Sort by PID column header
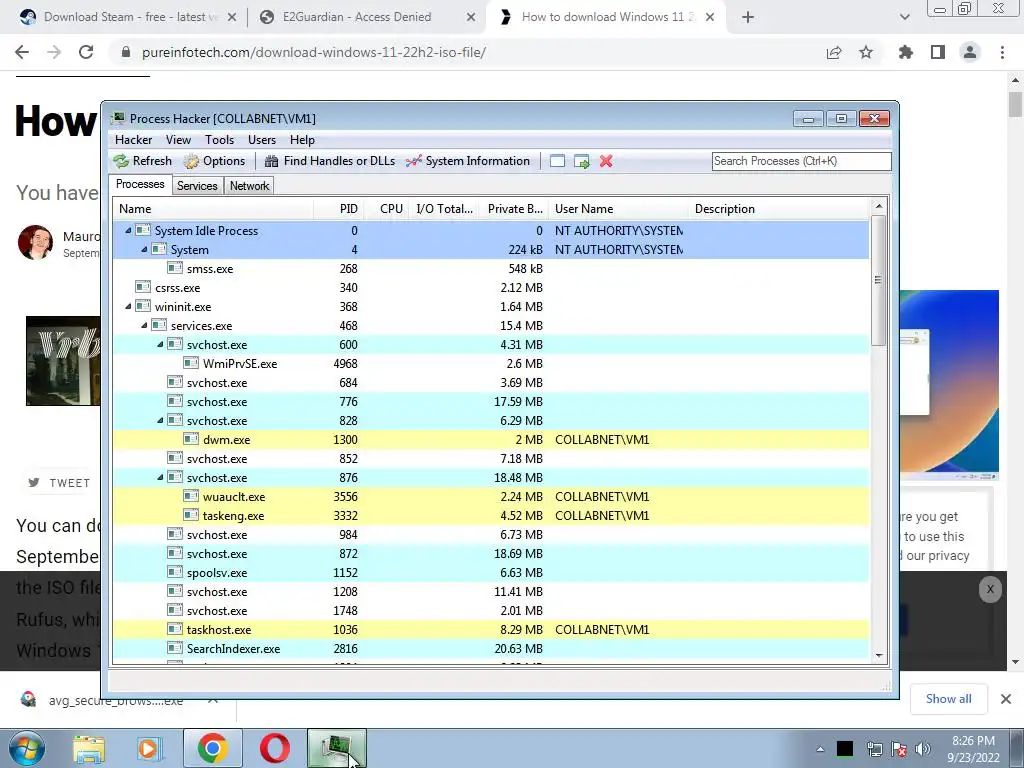 [338, 209]
